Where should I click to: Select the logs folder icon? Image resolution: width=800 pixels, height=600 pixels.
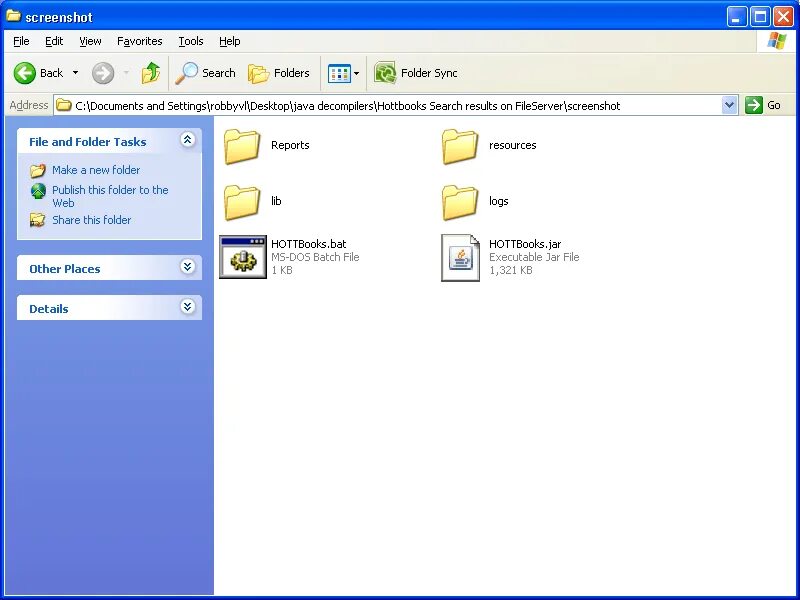point(460,202)
